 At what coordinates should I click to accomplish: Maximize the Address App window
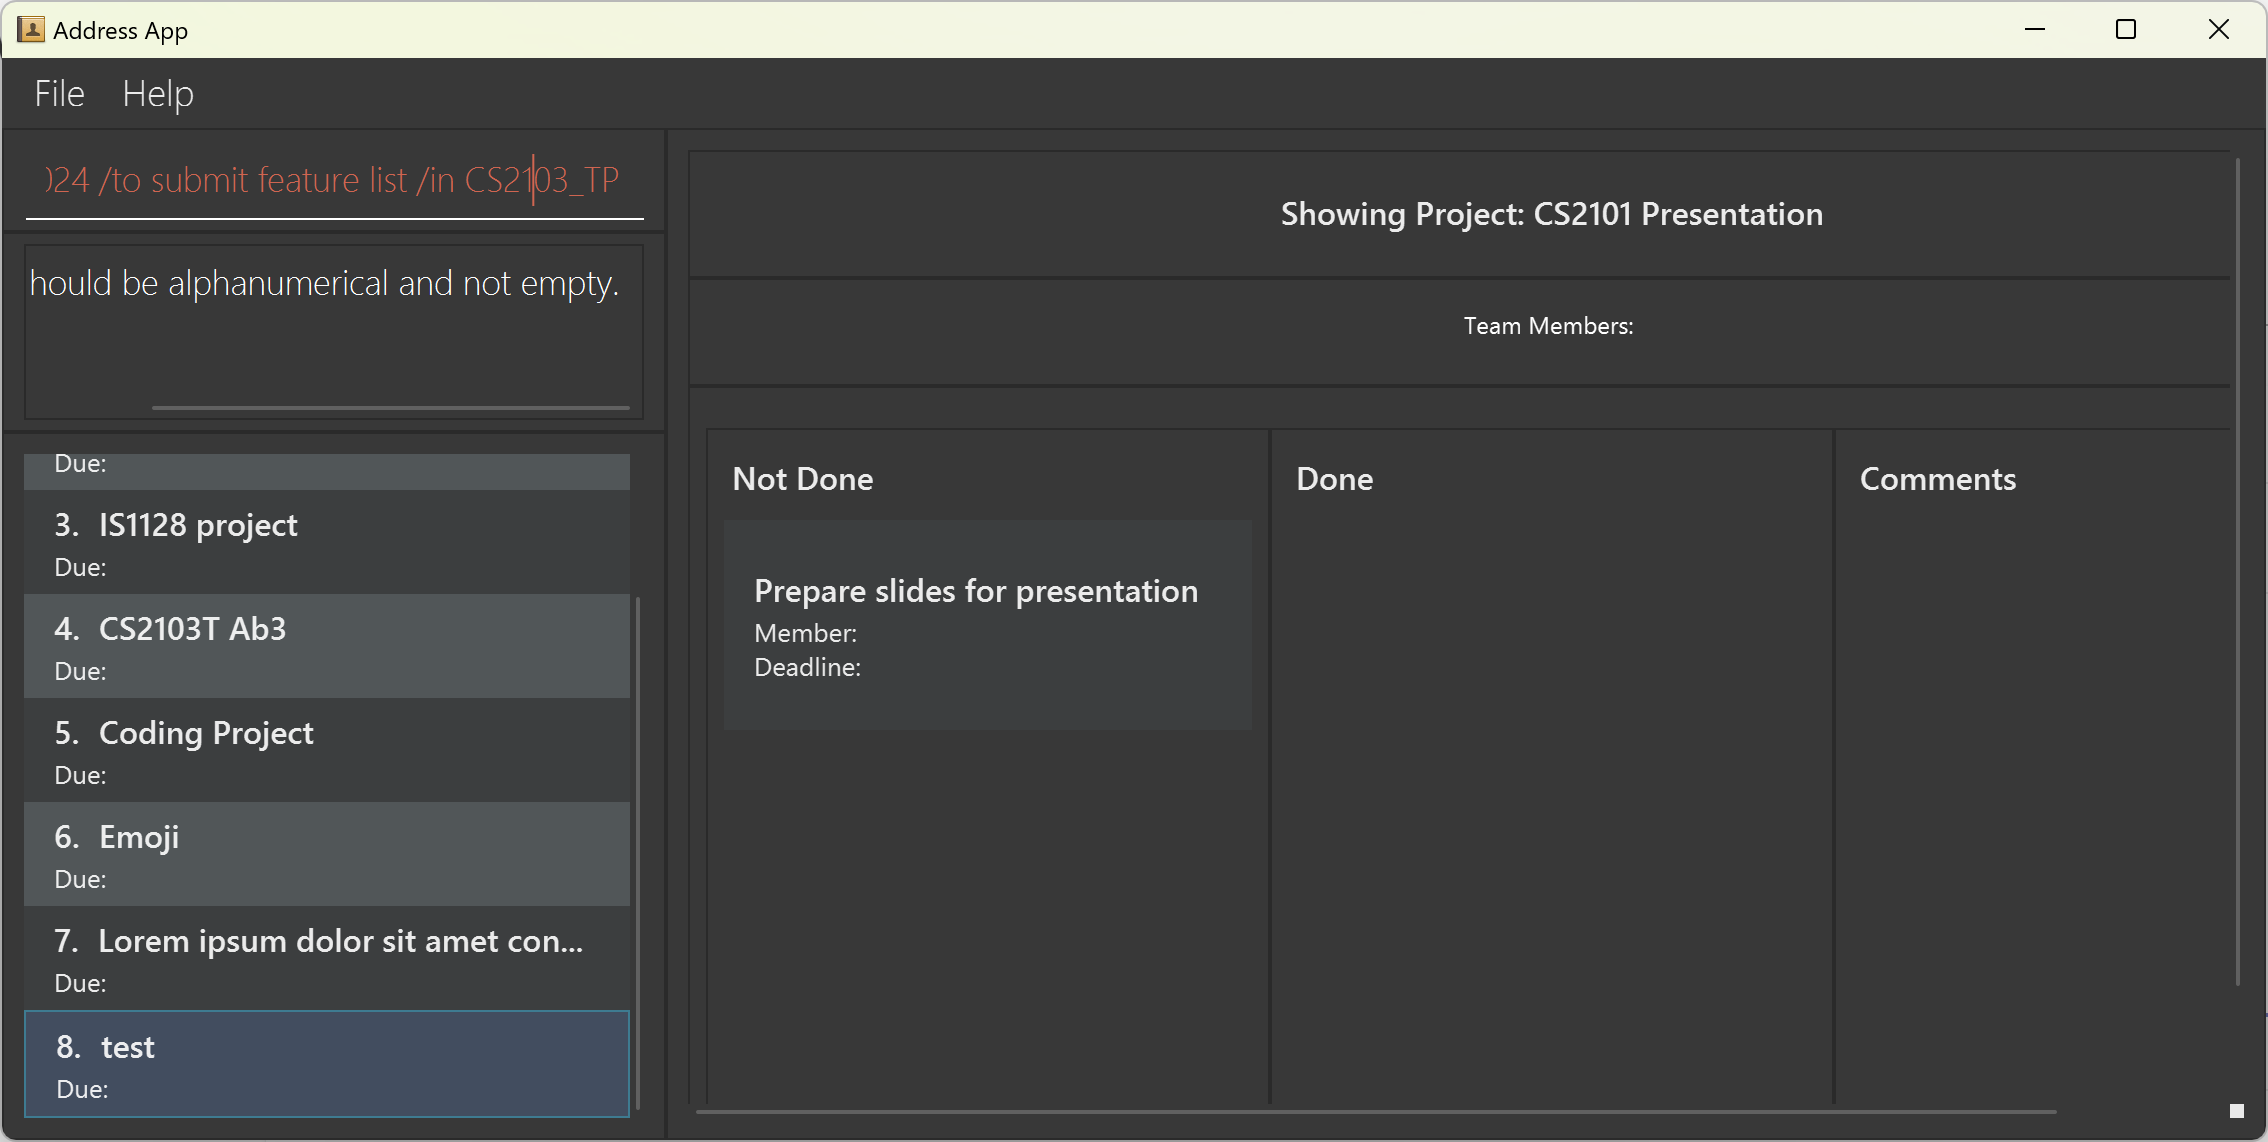[2126, 30]
